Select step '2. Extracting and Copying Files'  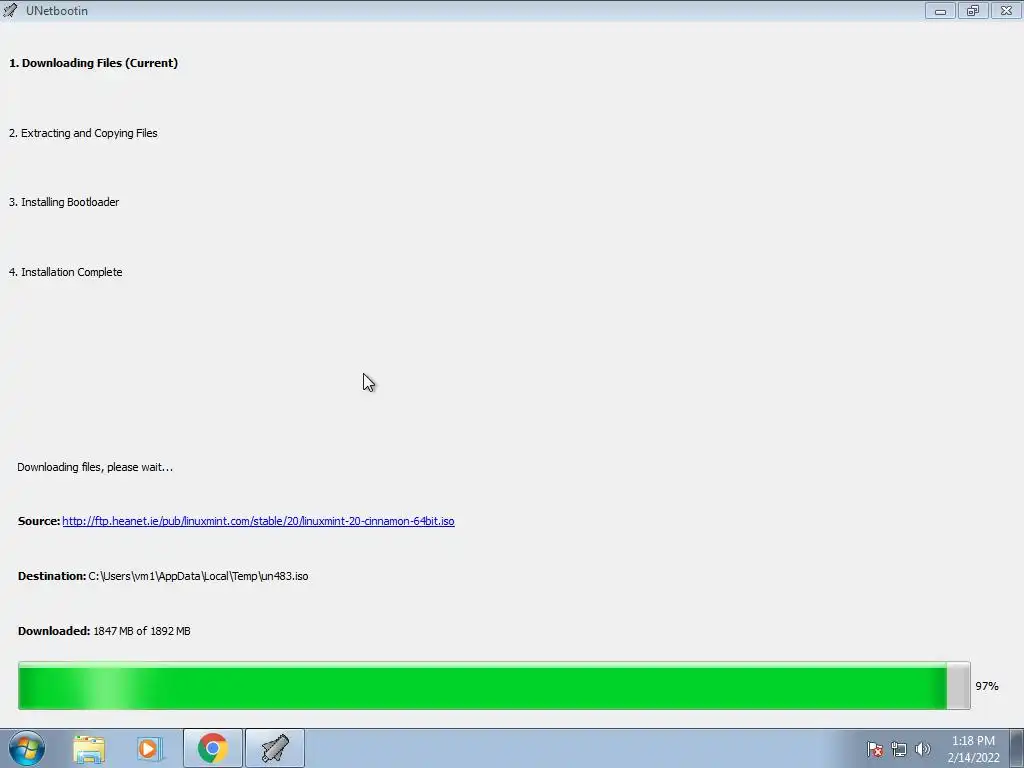click(83, 133)
